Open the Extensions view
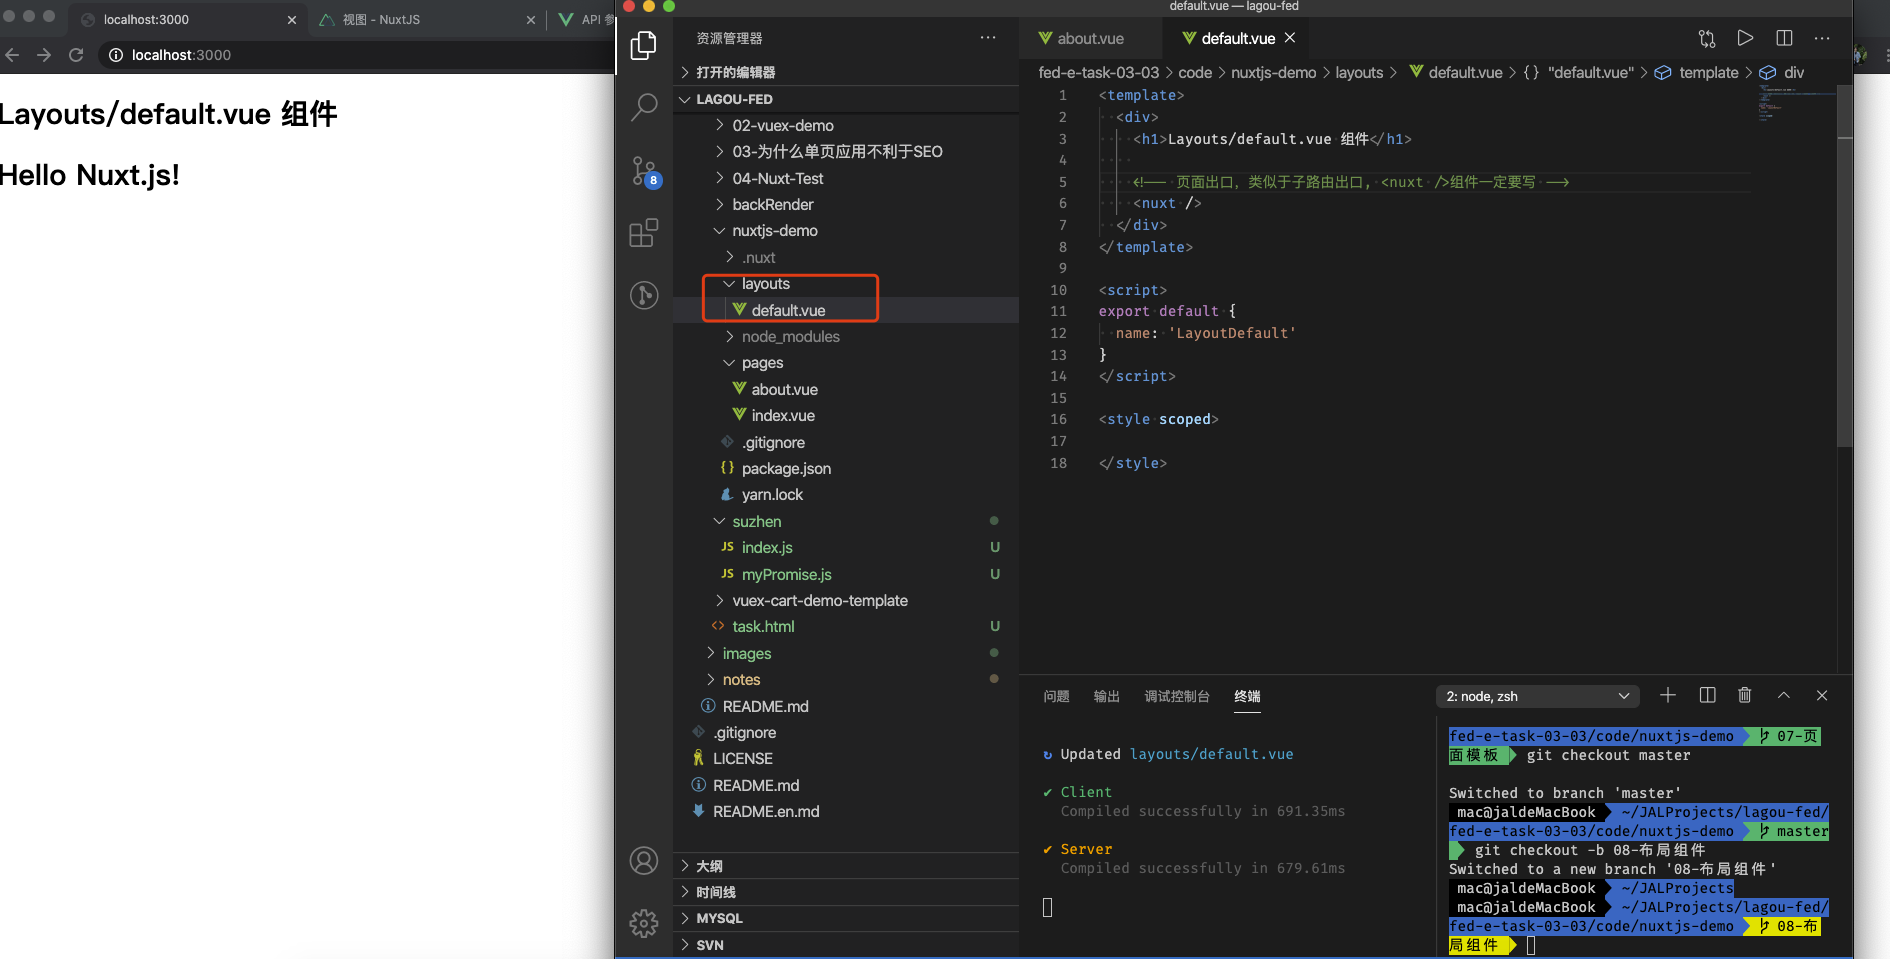This screenshot has height=959, width=1890. pos(644,232)
